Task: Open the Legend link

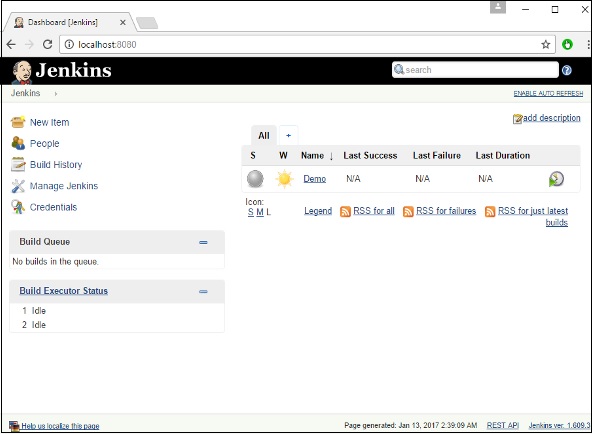Action: click(x=318, y=211)
